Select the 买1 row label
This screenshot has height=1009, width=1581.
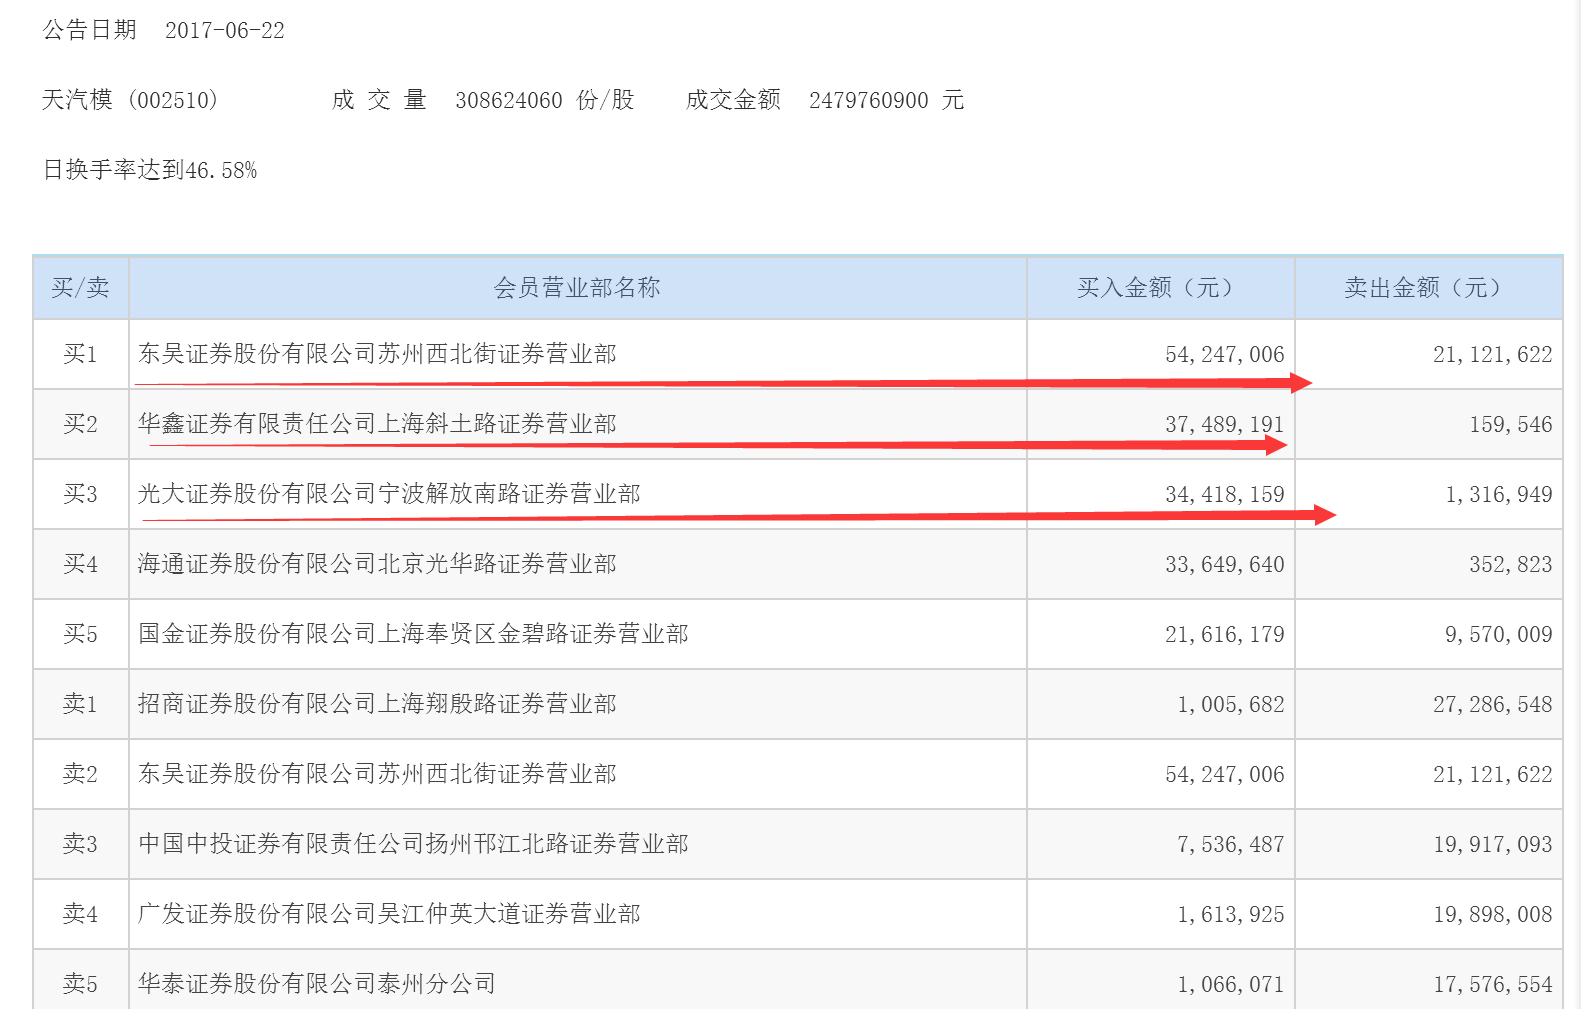(x=80, y=354)
